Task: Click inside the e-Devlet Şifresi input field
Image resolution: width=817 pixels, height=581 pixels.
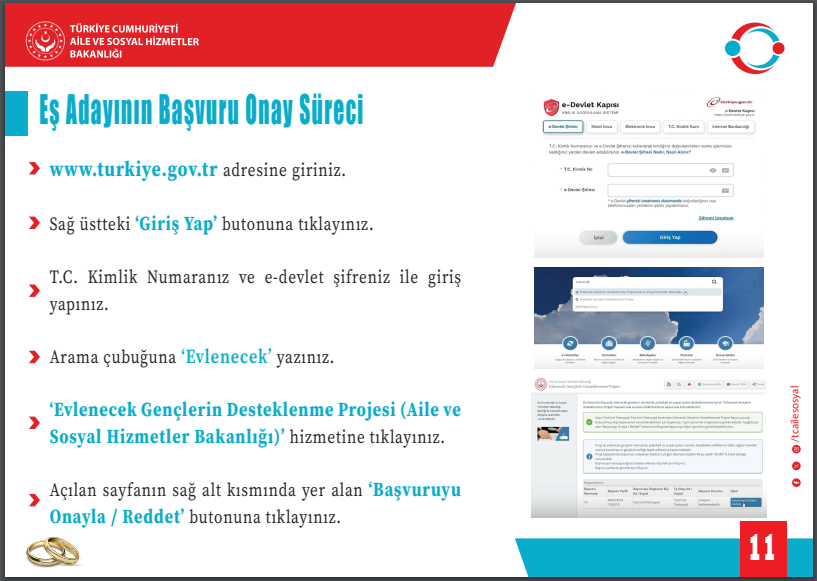Action: [671, 191]
